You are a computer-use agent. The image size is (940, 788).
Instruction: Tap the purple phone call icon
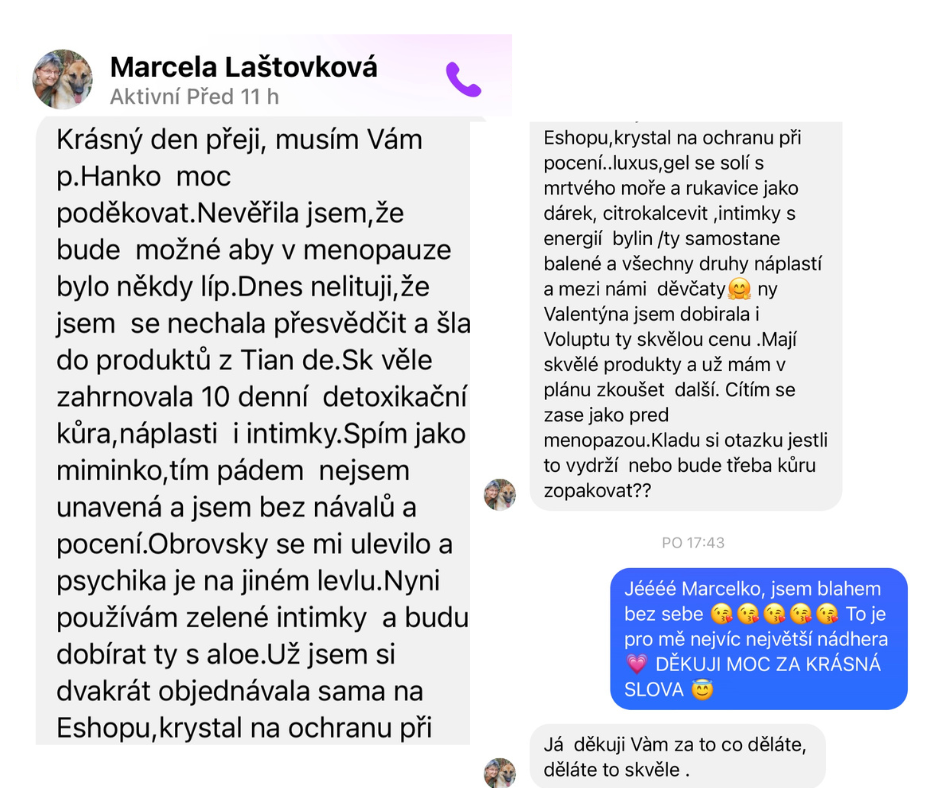coord(463,79)
